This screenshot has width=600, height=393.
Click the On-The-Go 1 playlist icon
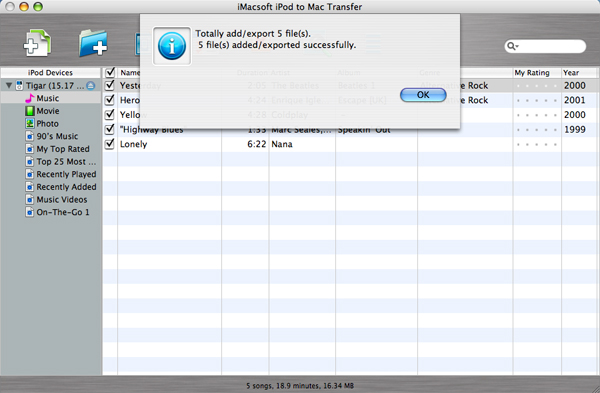(x=29, y=212)
